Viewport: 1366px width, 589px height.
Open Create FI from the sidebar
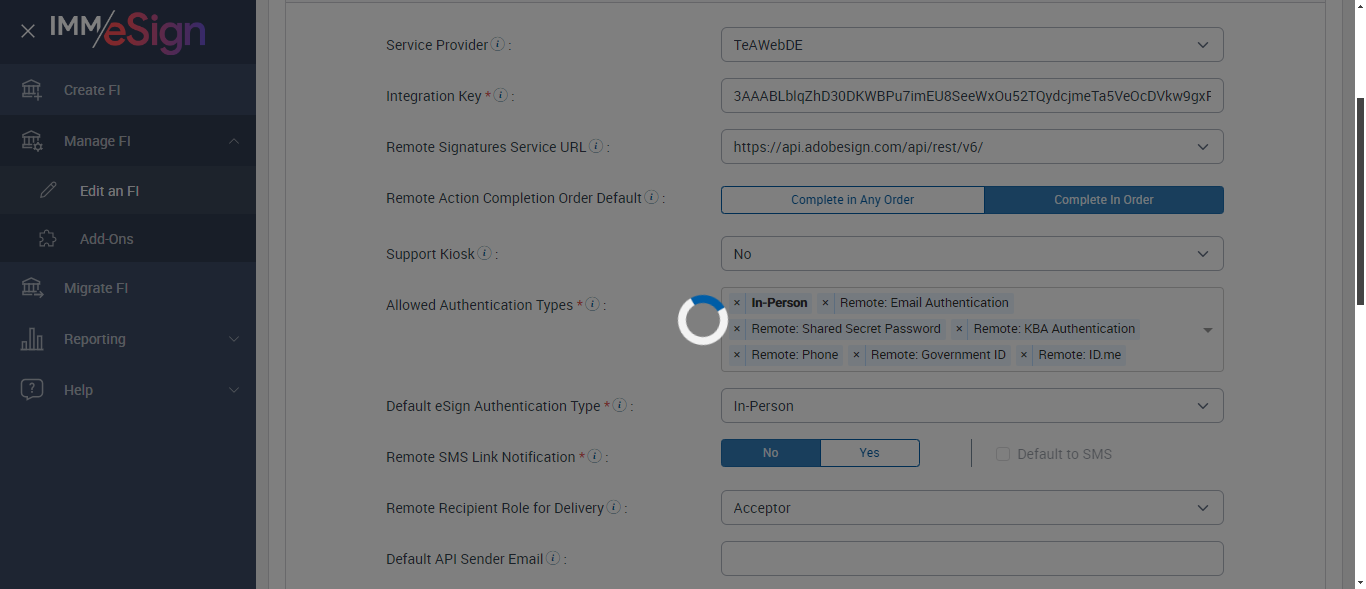pos(92,90)
